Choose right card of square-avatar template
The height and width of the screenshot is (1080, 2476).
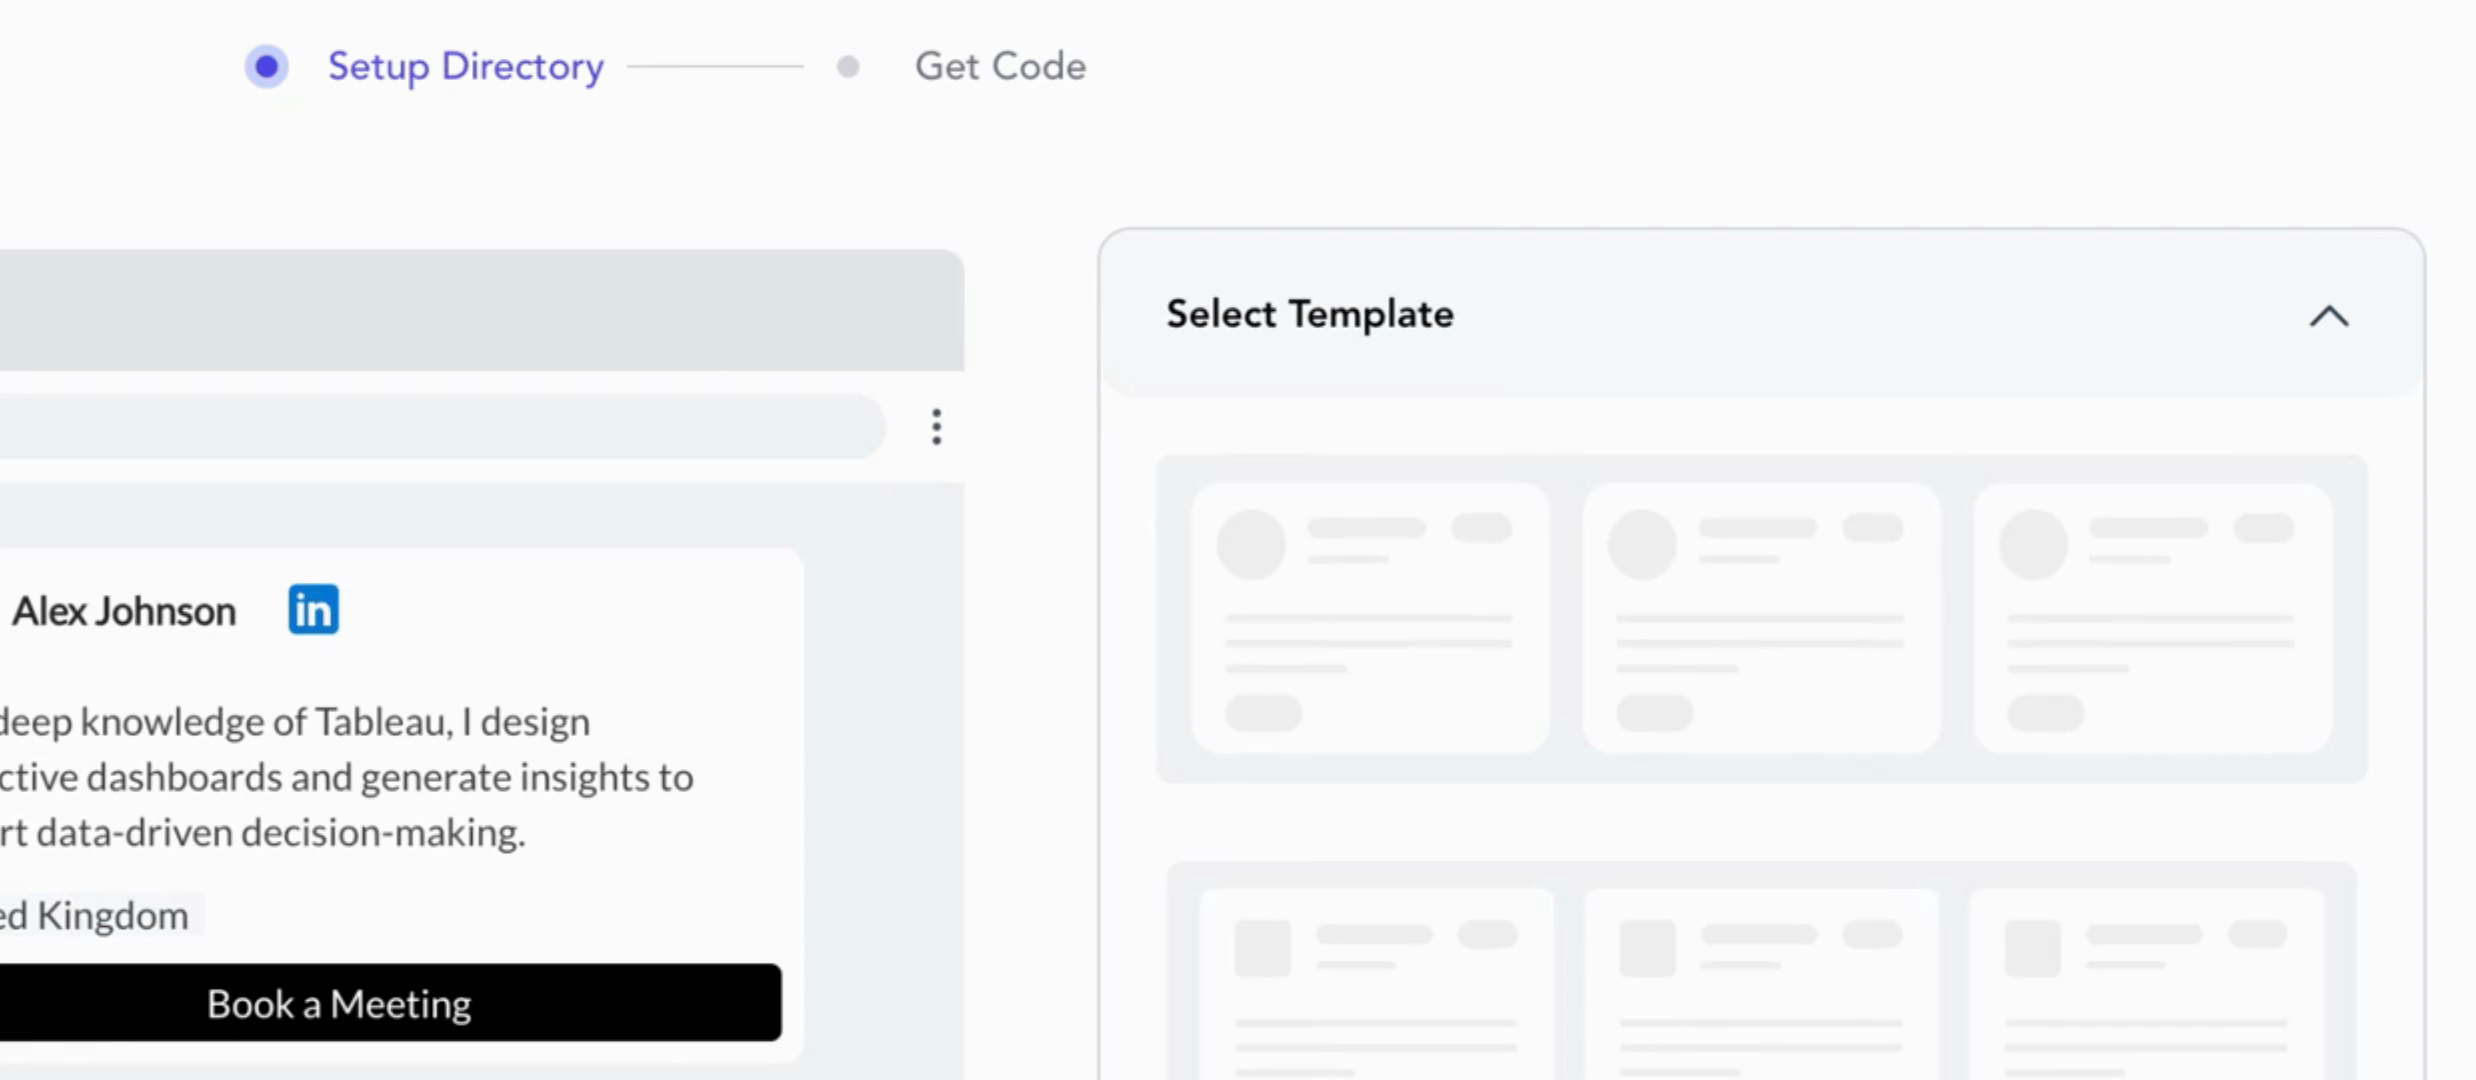tap(2145, 985)
